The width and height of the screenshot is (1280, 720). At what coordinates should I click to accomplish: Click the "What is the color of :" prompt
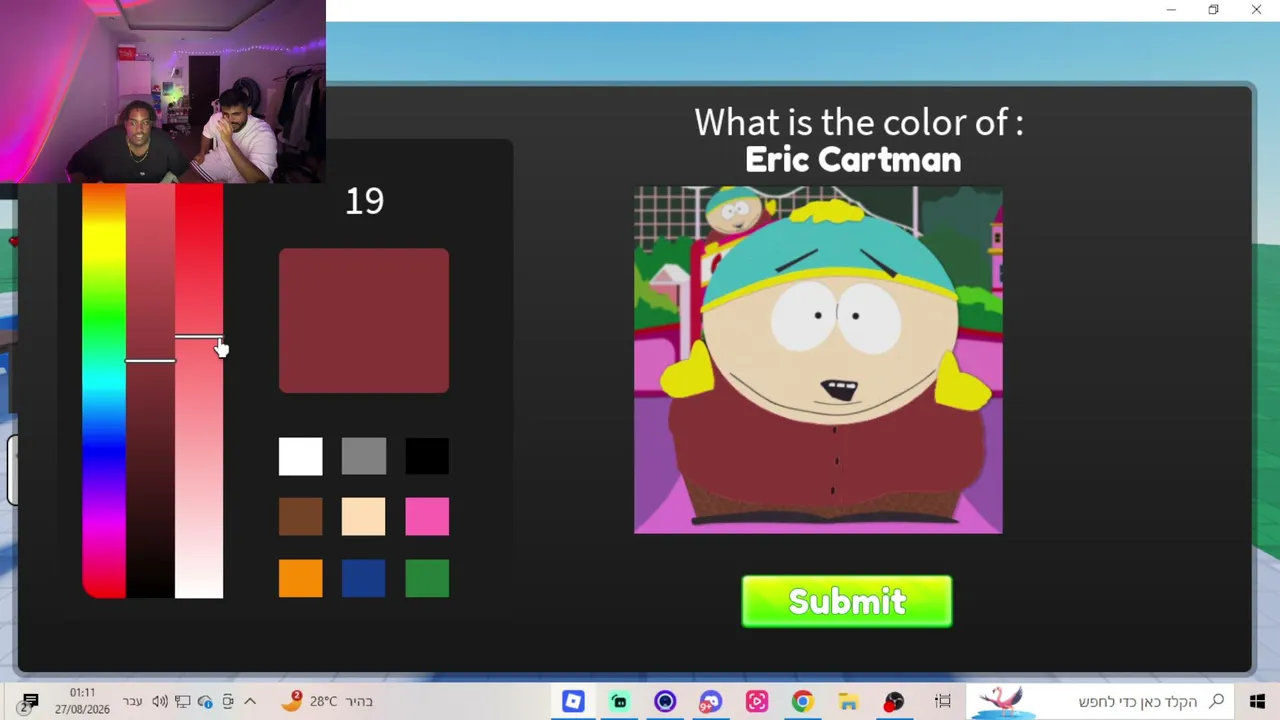[859, 122]
